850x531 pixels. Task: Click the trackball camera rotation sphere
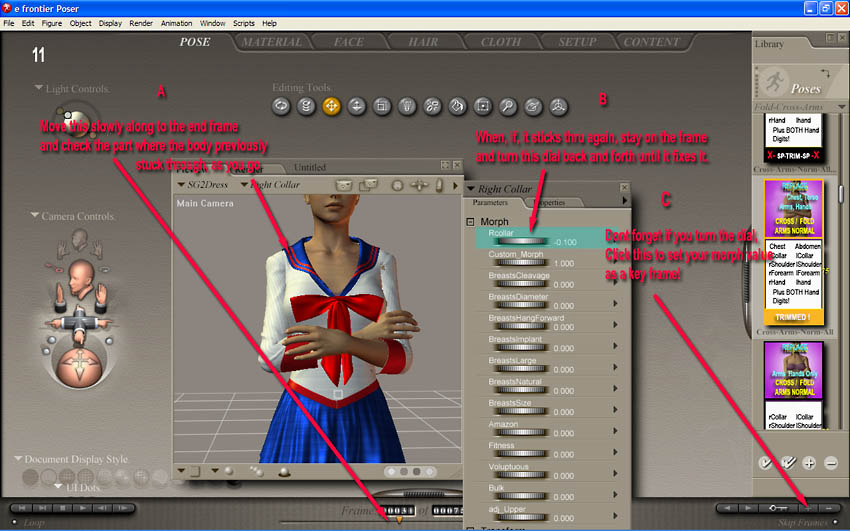(x=80, y=368)
